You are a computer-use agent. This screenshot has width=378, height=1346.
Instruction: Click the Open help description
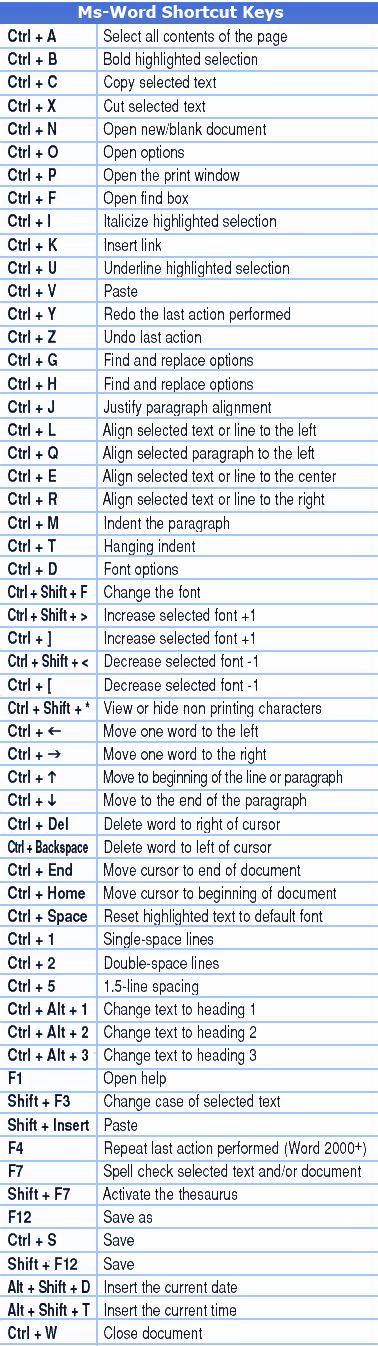[x=135, y=1079]
